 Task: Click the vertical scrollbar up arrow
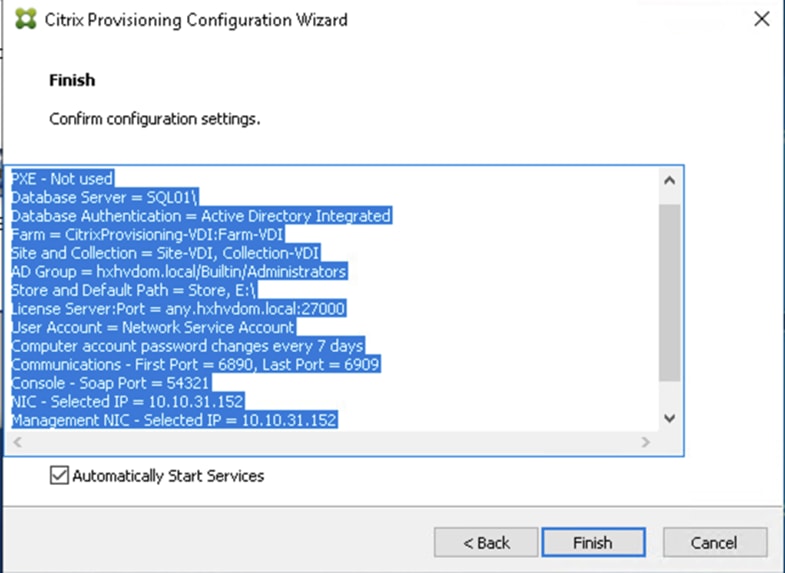tap(669, 180)
